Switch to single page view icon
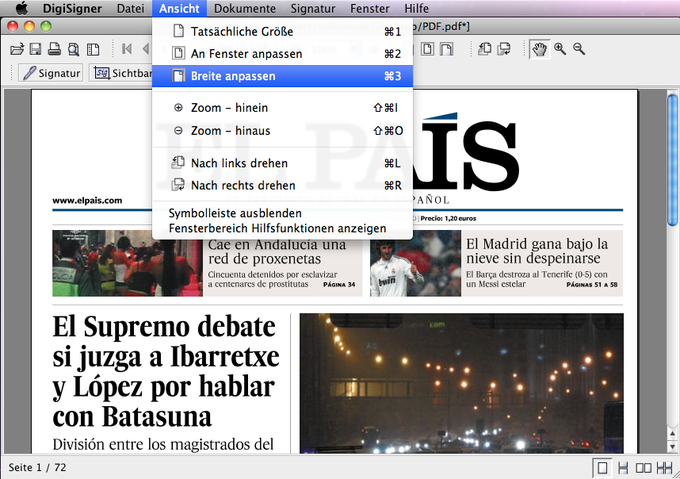The image size is (680, 479). click(602, 468)
